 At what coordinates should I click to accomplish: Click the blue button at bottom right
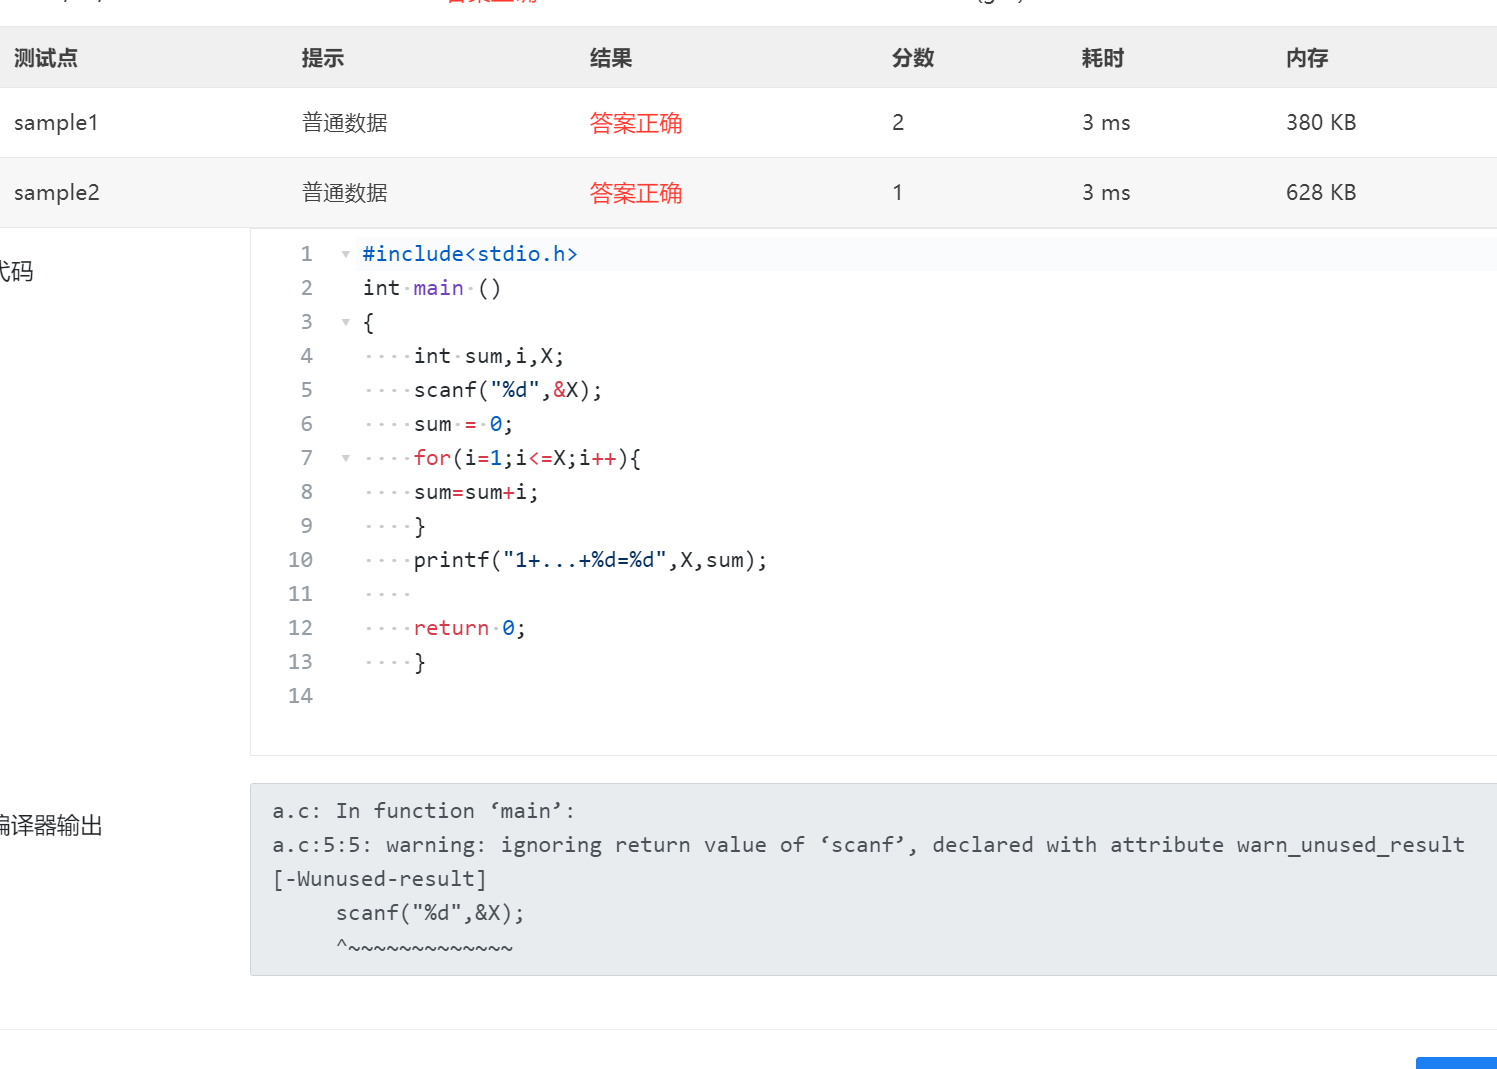[1456, 1063]
